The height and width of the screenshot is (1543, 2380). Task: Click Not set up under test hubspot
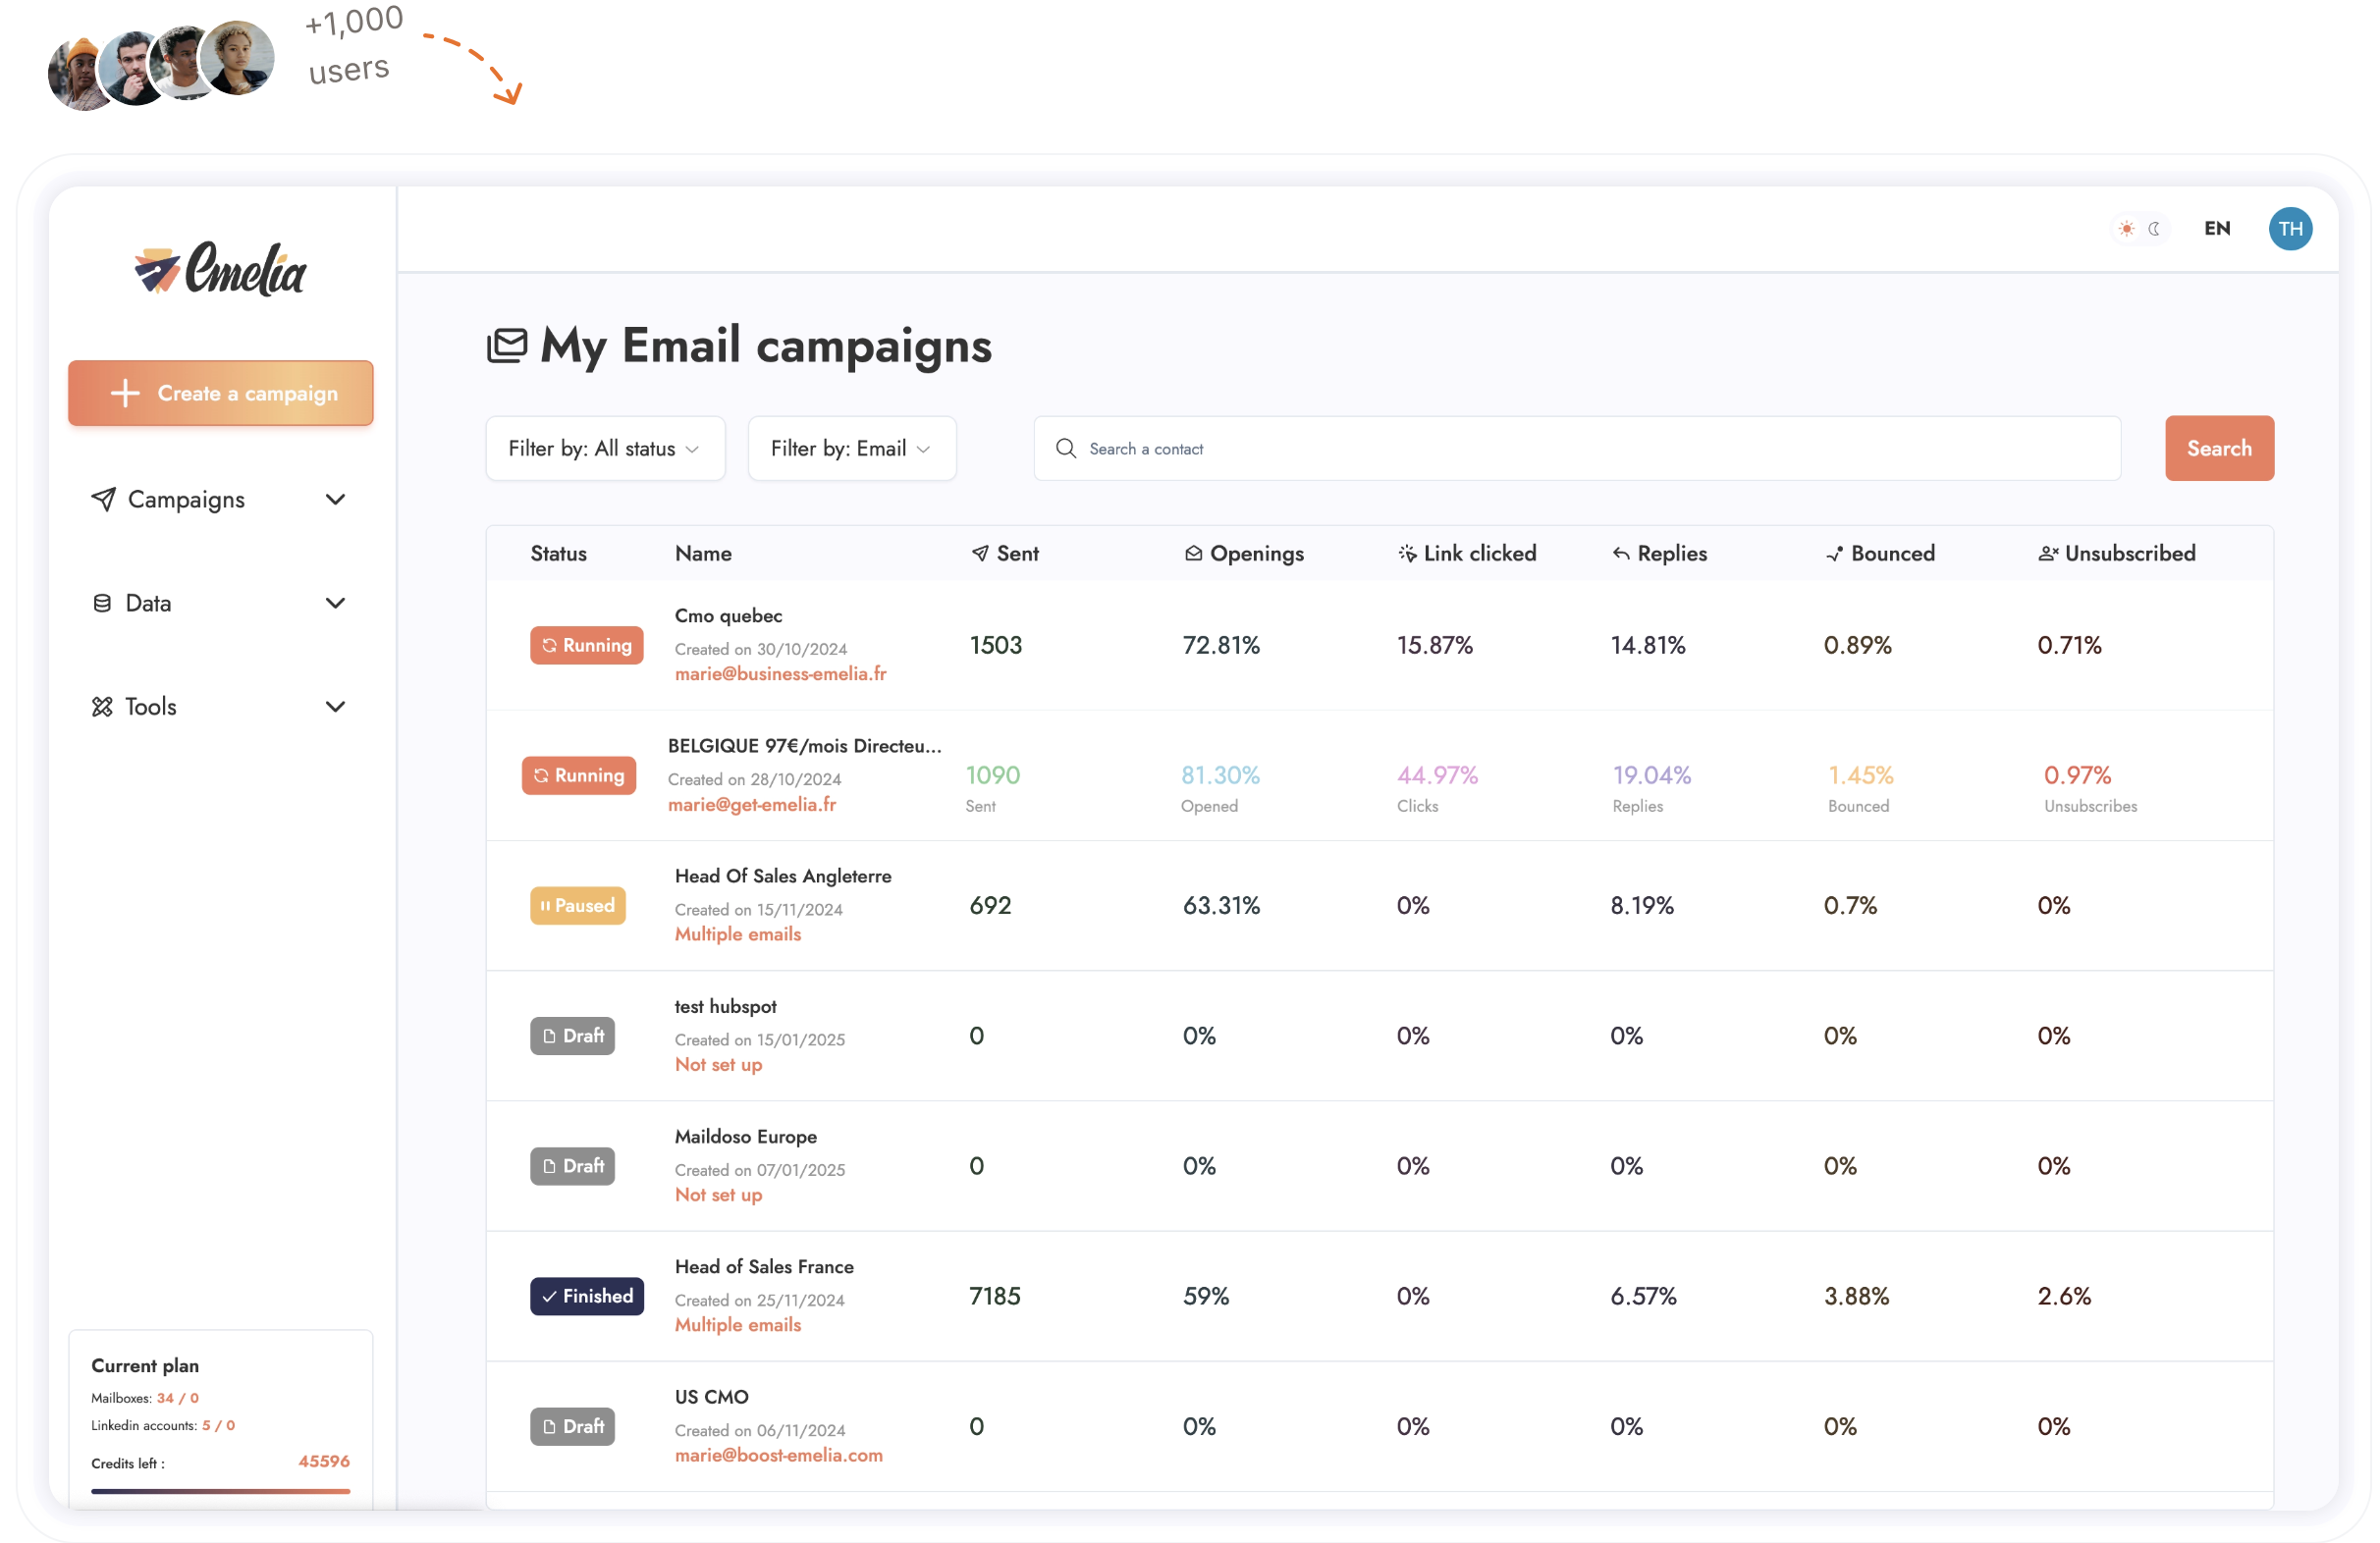[x=718, y=1065]
